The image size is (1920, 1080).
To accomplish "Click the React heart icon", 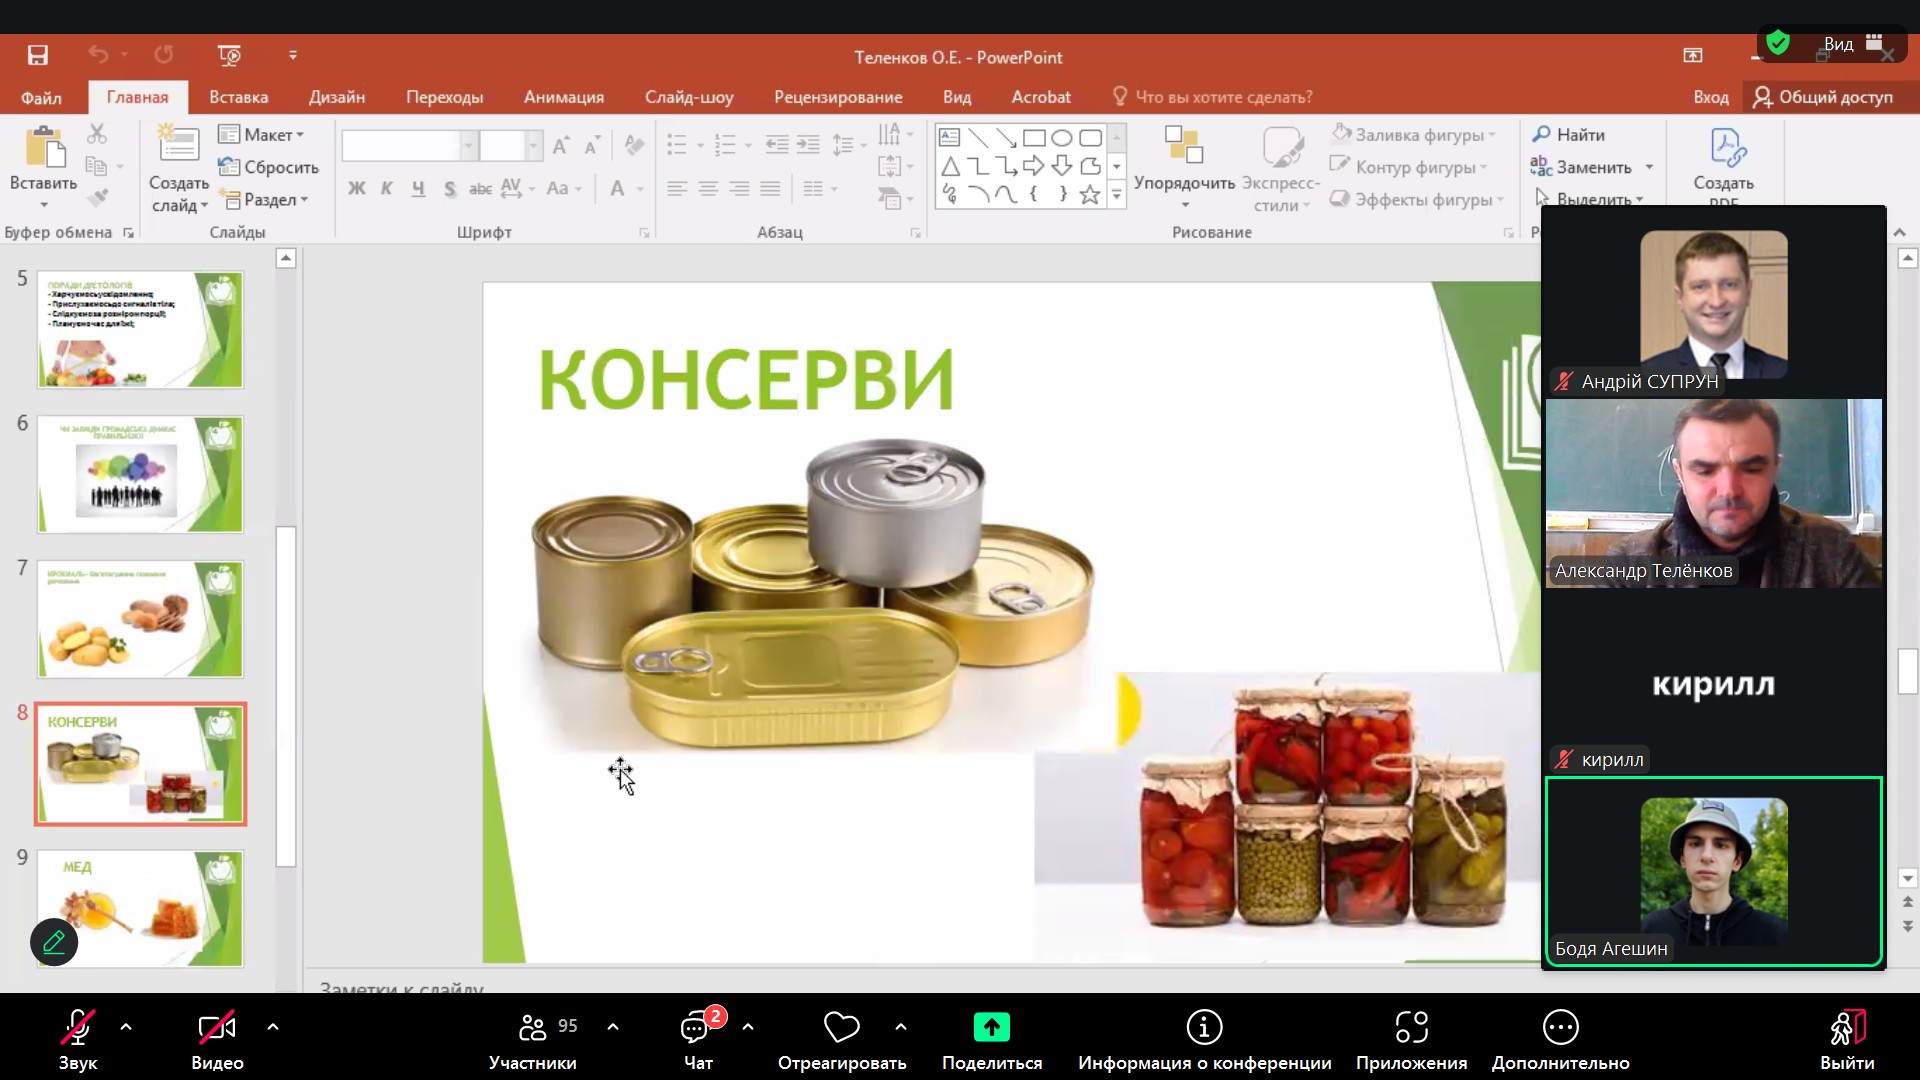I will coord(841,1027).
